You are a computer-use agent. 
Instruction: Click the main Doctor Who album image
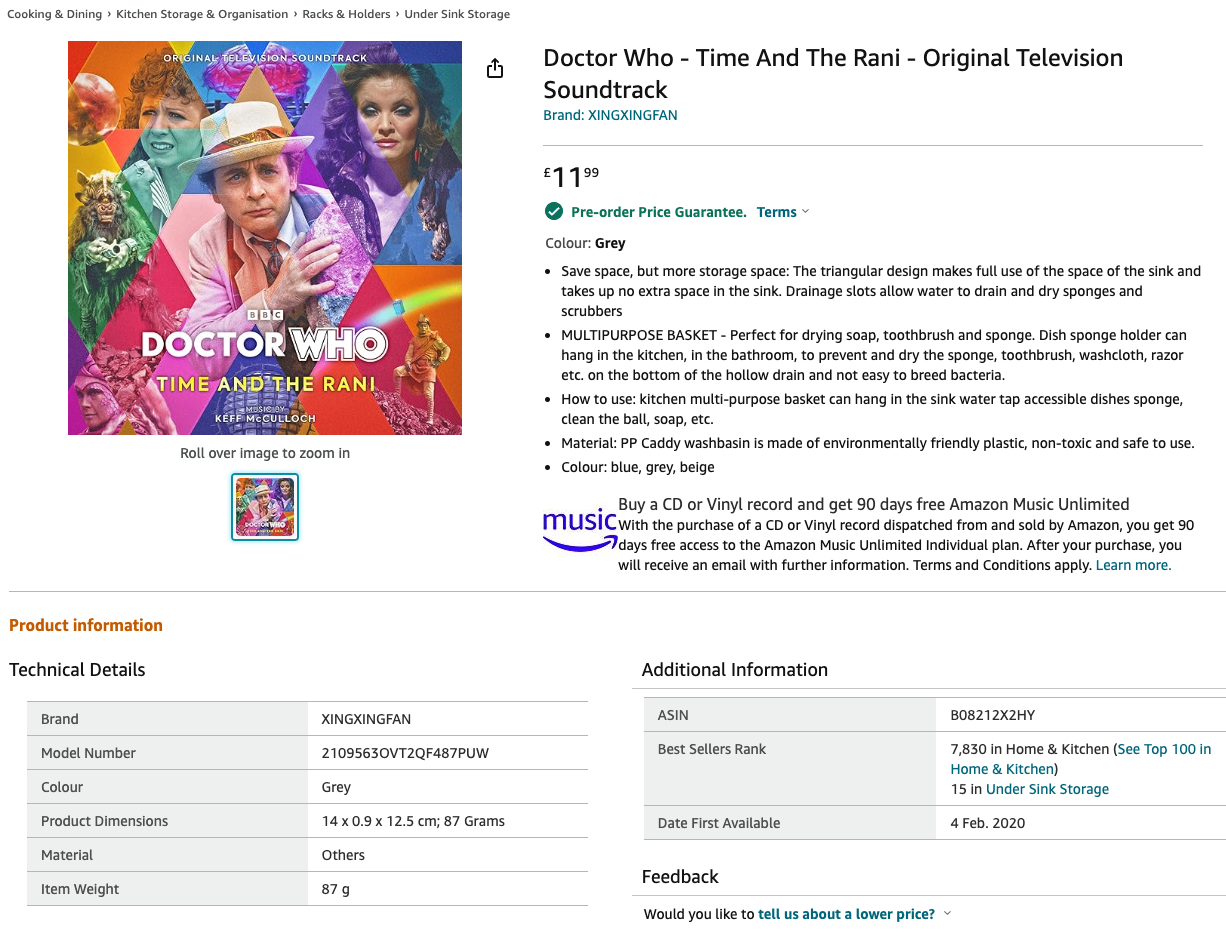tap(265, 238)
